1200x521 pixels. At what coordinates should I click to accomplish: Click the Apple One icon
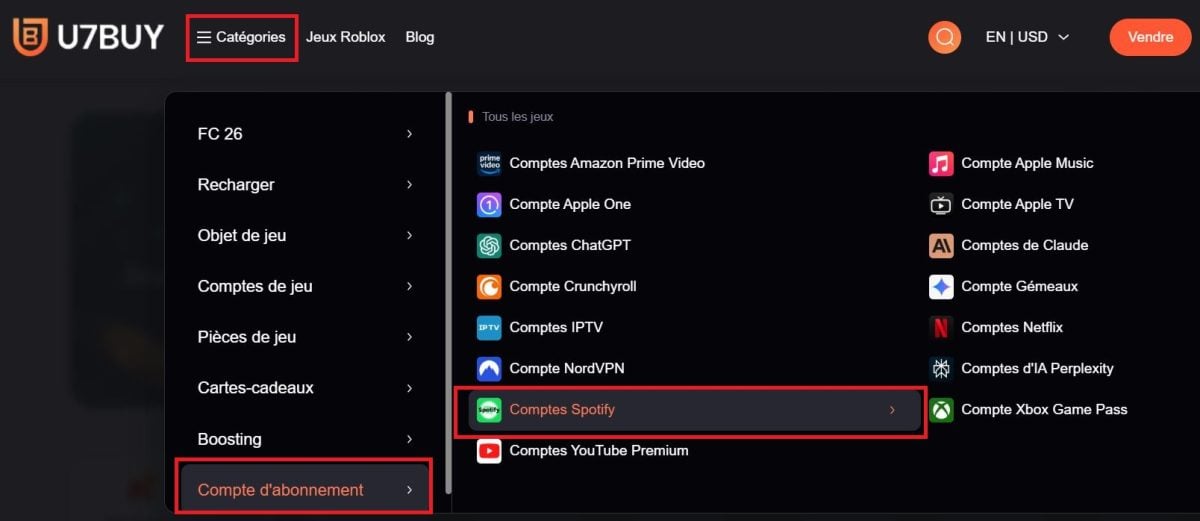[489, 204]
